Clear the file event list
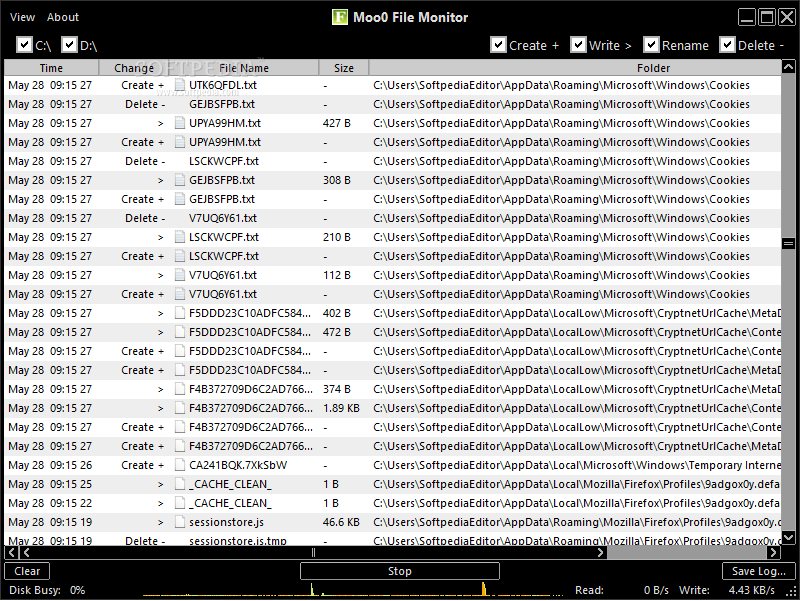 point(27,571)
